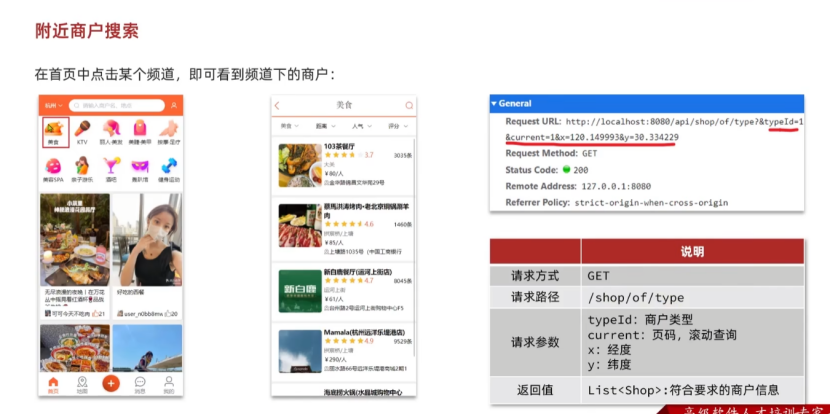Click the shop list vertical scrollbar
The height and width of the screenshot is (415, 830).
coord(414,249)
